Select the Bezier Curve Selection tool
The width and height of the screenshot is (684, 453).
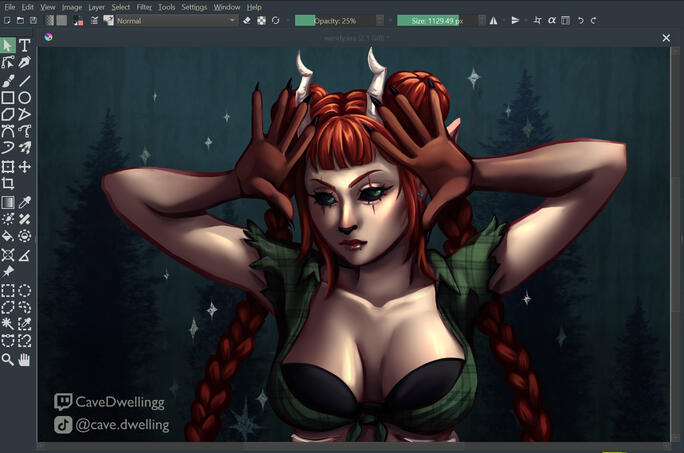[7, 340]
